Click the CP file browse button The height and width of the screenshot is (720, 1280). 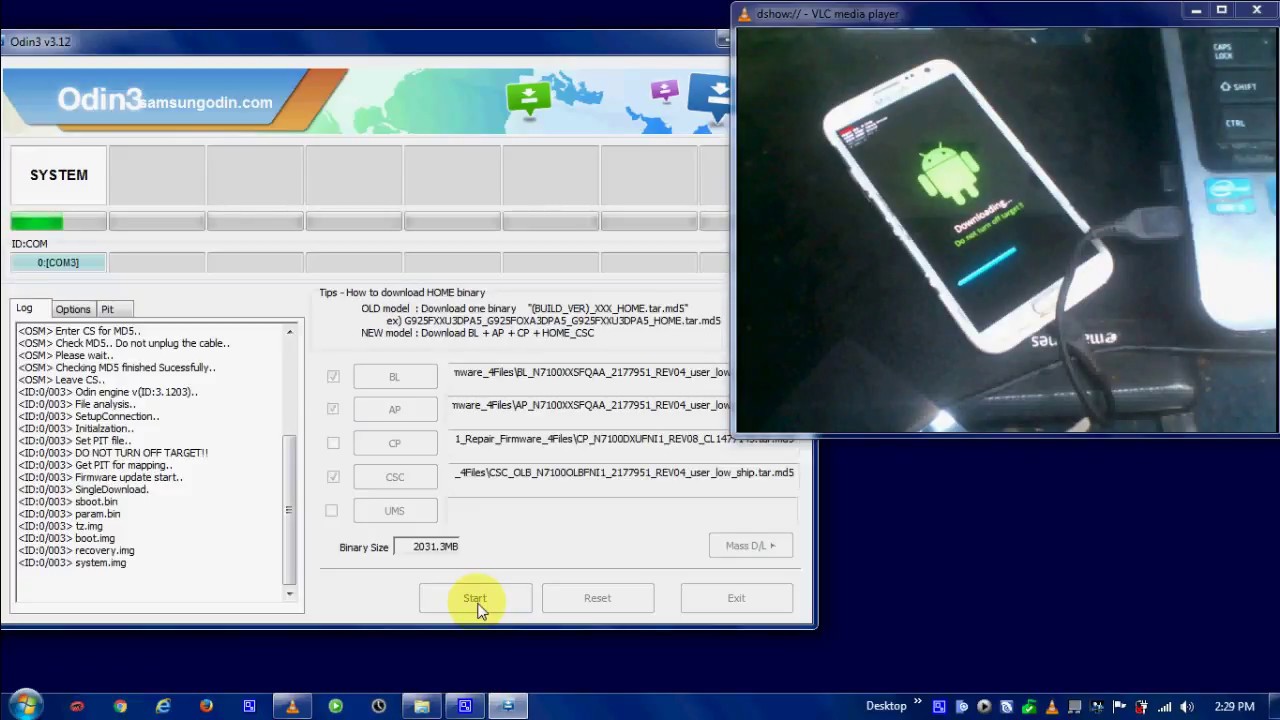[395, 444]
